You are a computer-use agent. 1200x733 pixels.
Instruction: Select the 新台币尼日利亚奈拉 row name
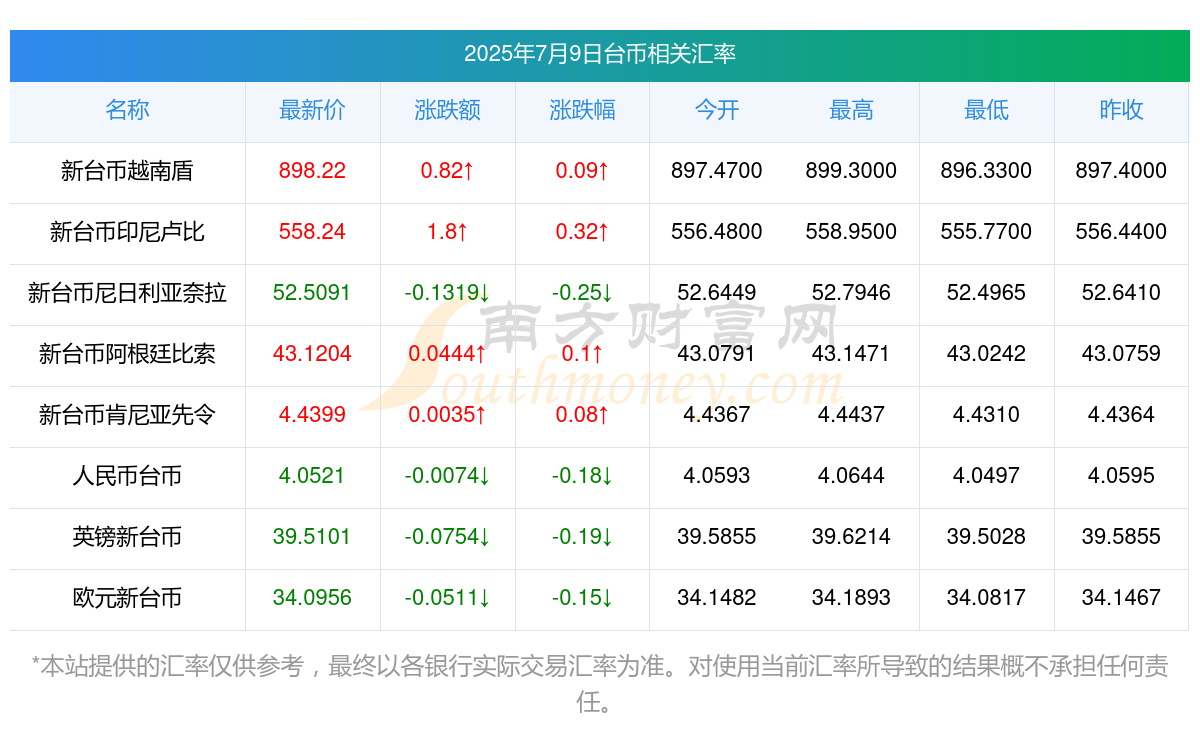click(x=127, y=293)
